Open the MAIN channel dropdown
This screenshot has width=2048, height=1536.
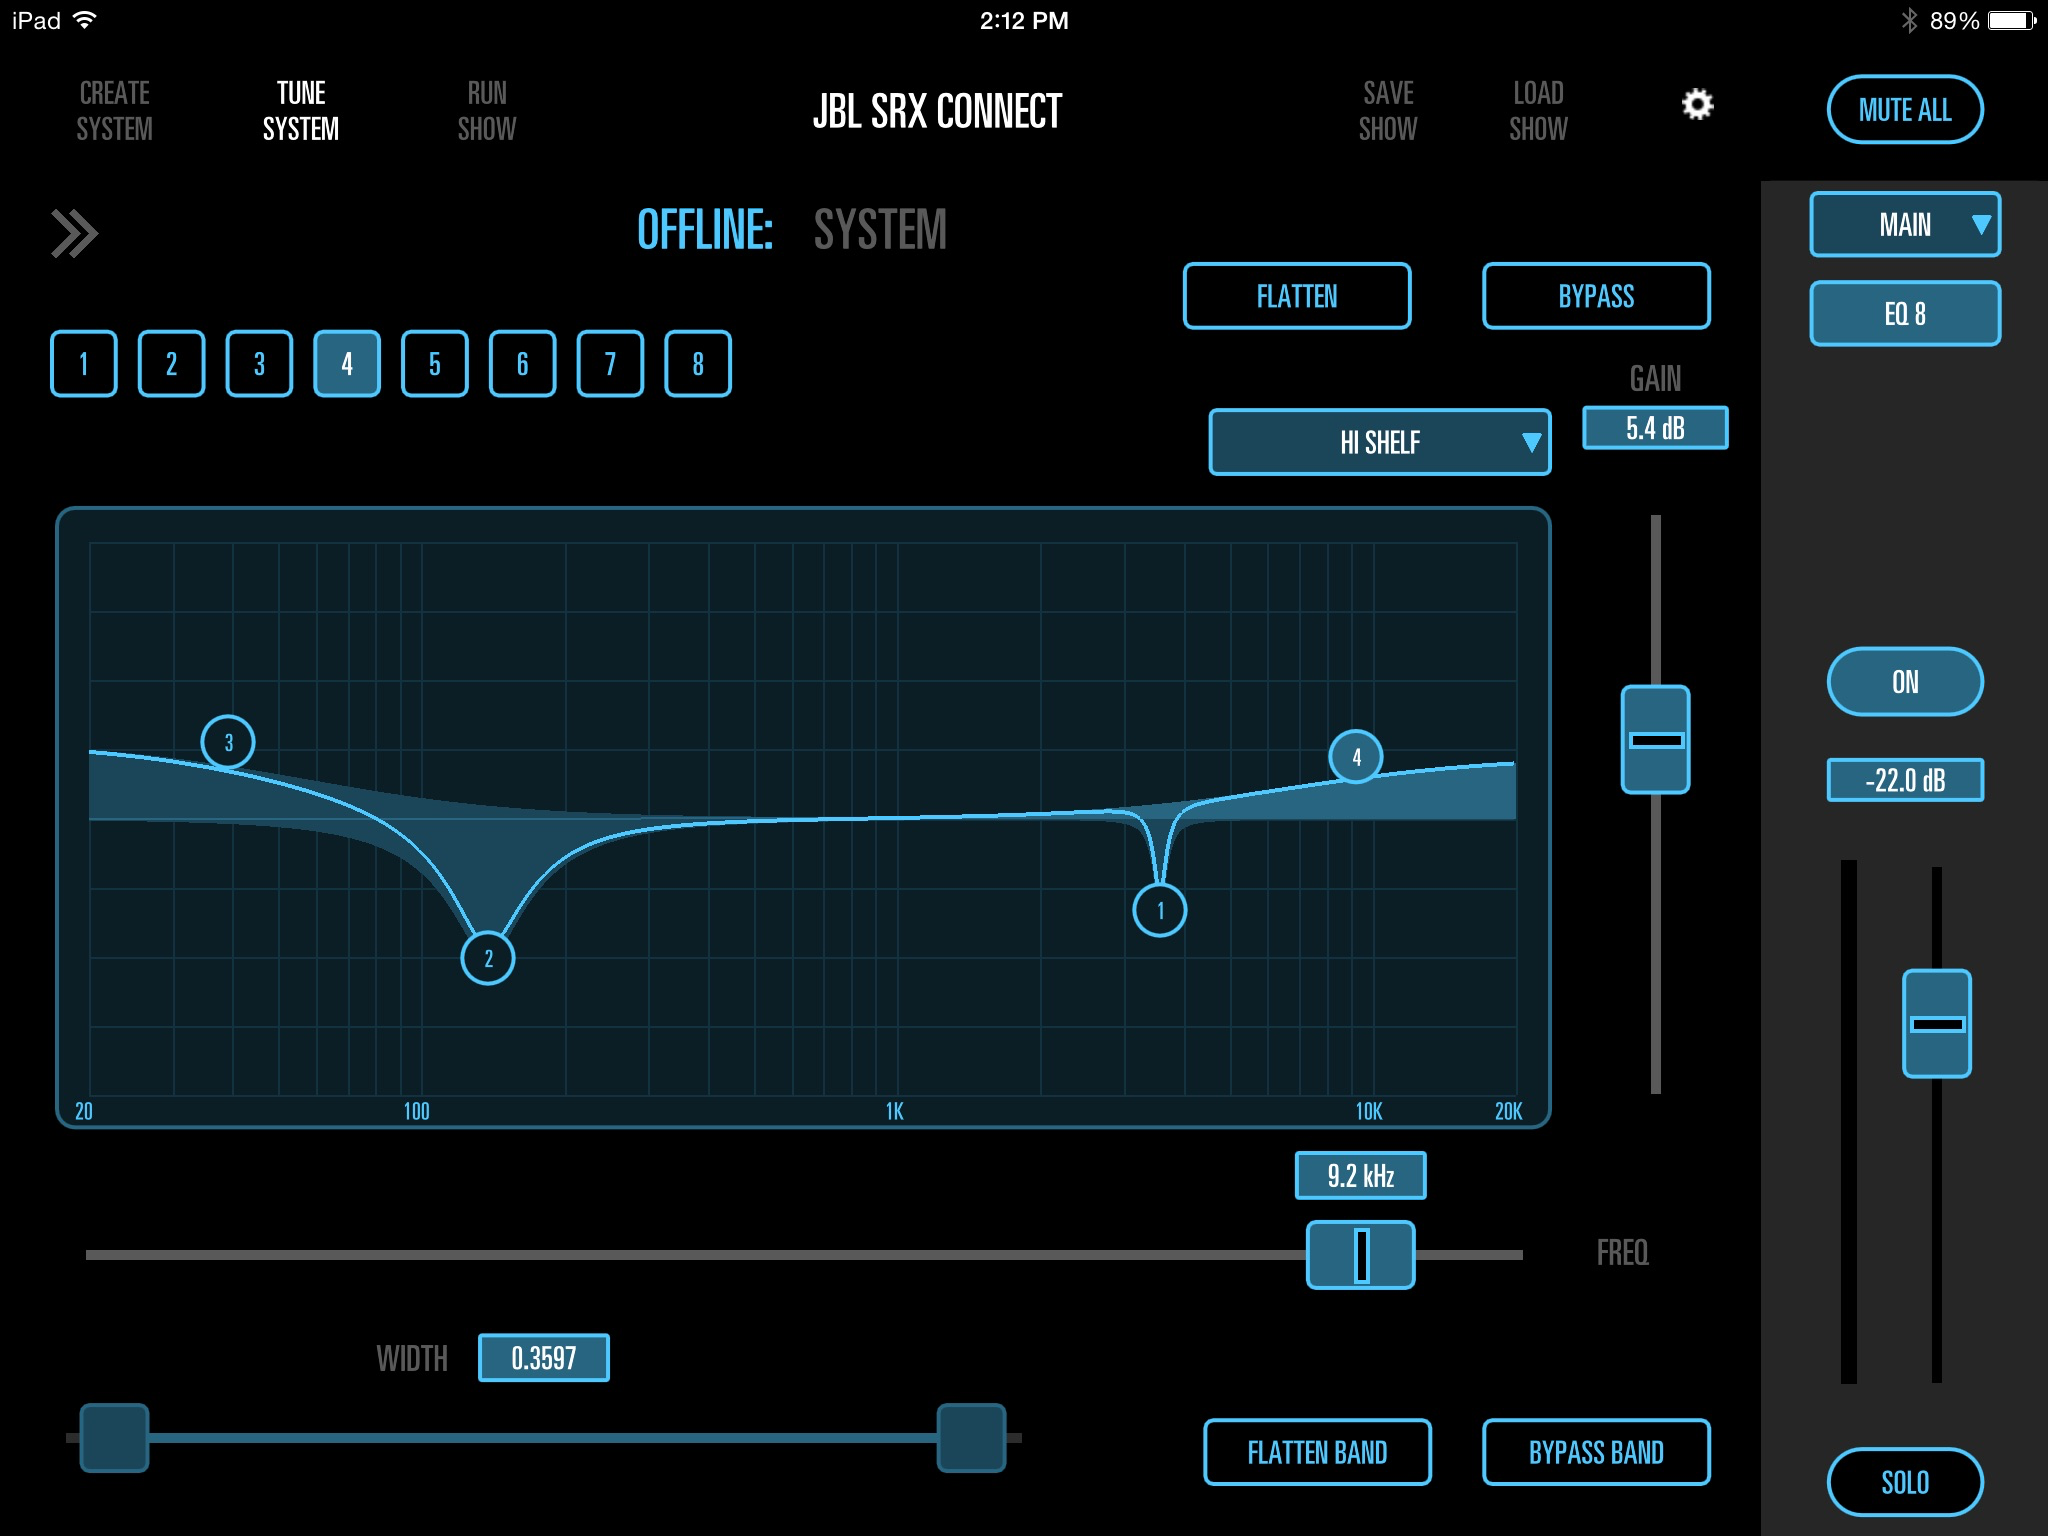coord(1904,225)
